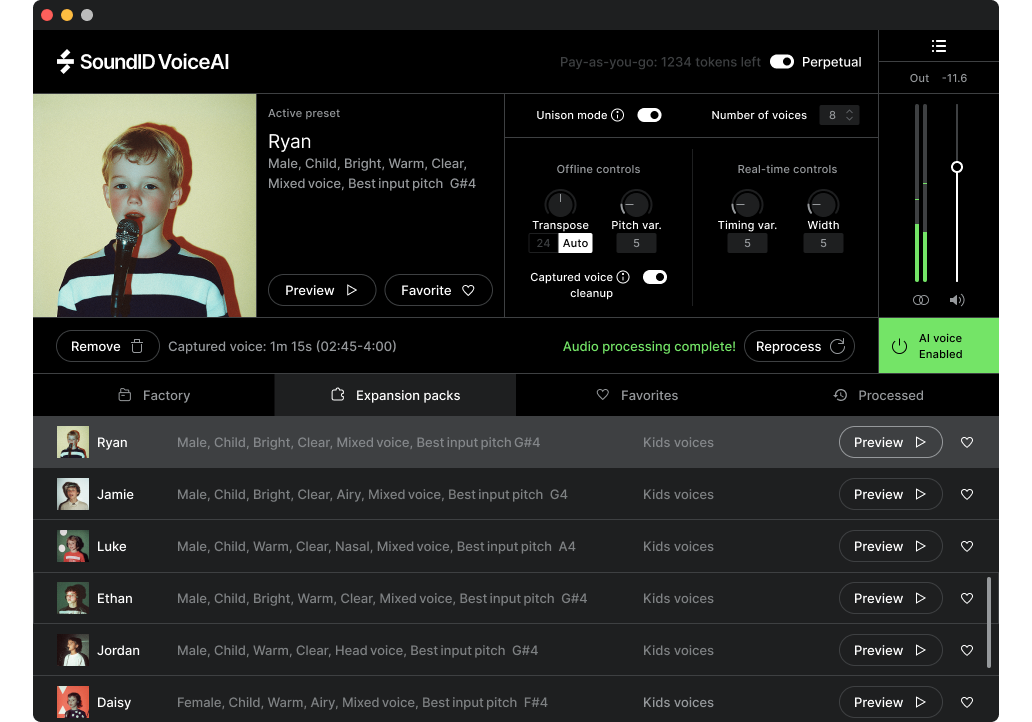The height and width of the screenshot is (722, 1032).
Task: Open the list menu icon above Out
Action: pyautogui.click(x=939, y=46)
